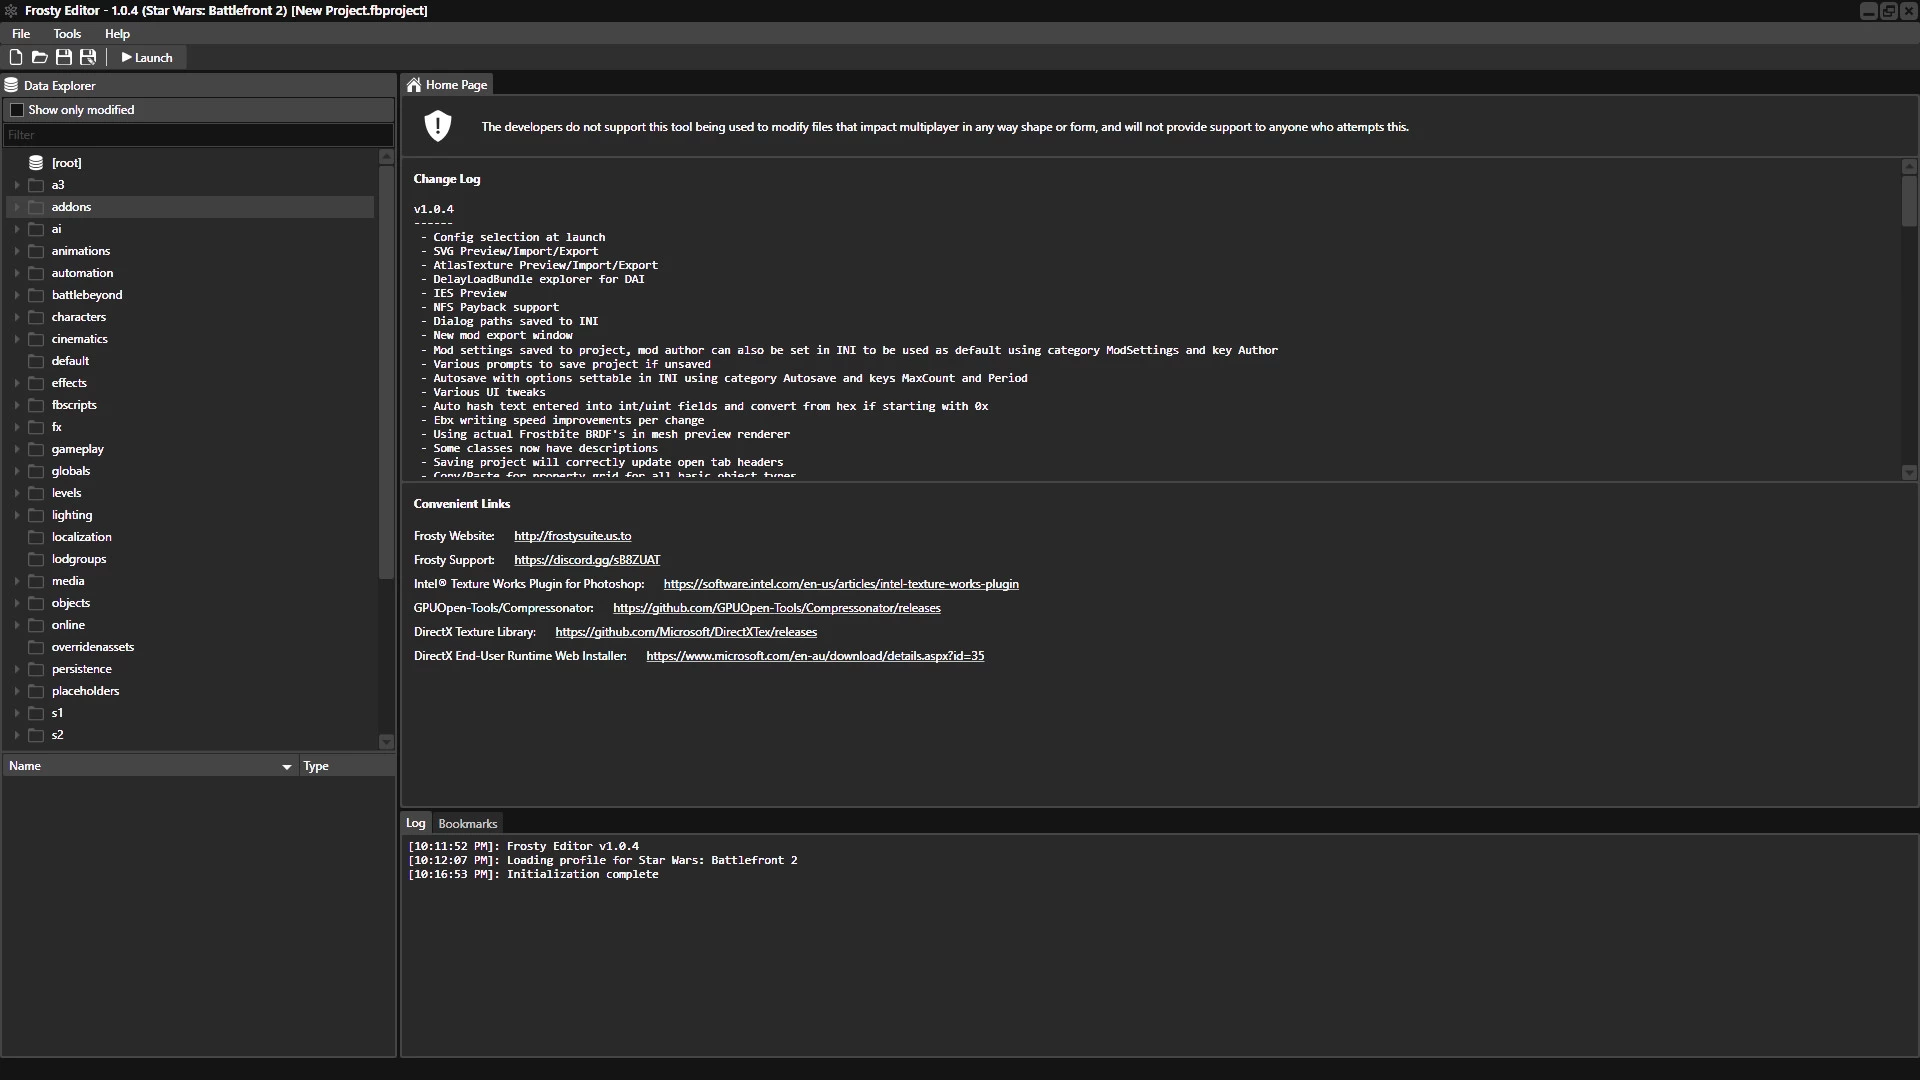This screenshot has width=1920, height=1080.
Task: Expand the animations folder item
Action: [17, 251]
